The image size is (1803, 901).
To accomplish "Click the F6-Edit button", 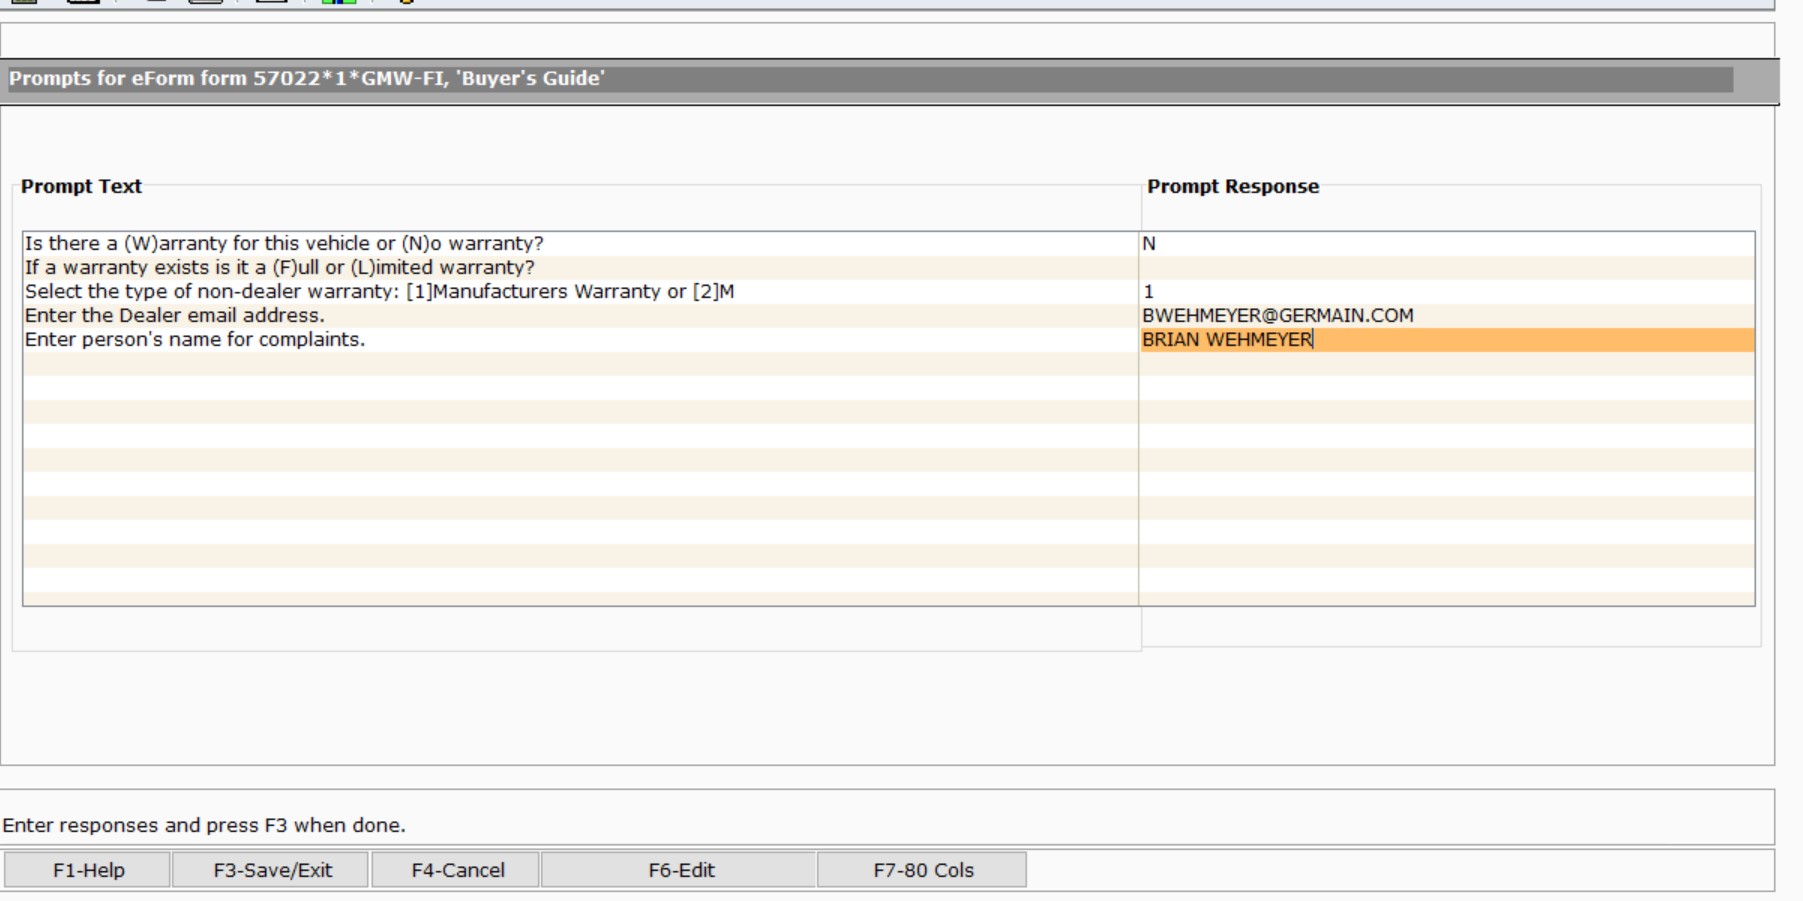I will (680, 870).
